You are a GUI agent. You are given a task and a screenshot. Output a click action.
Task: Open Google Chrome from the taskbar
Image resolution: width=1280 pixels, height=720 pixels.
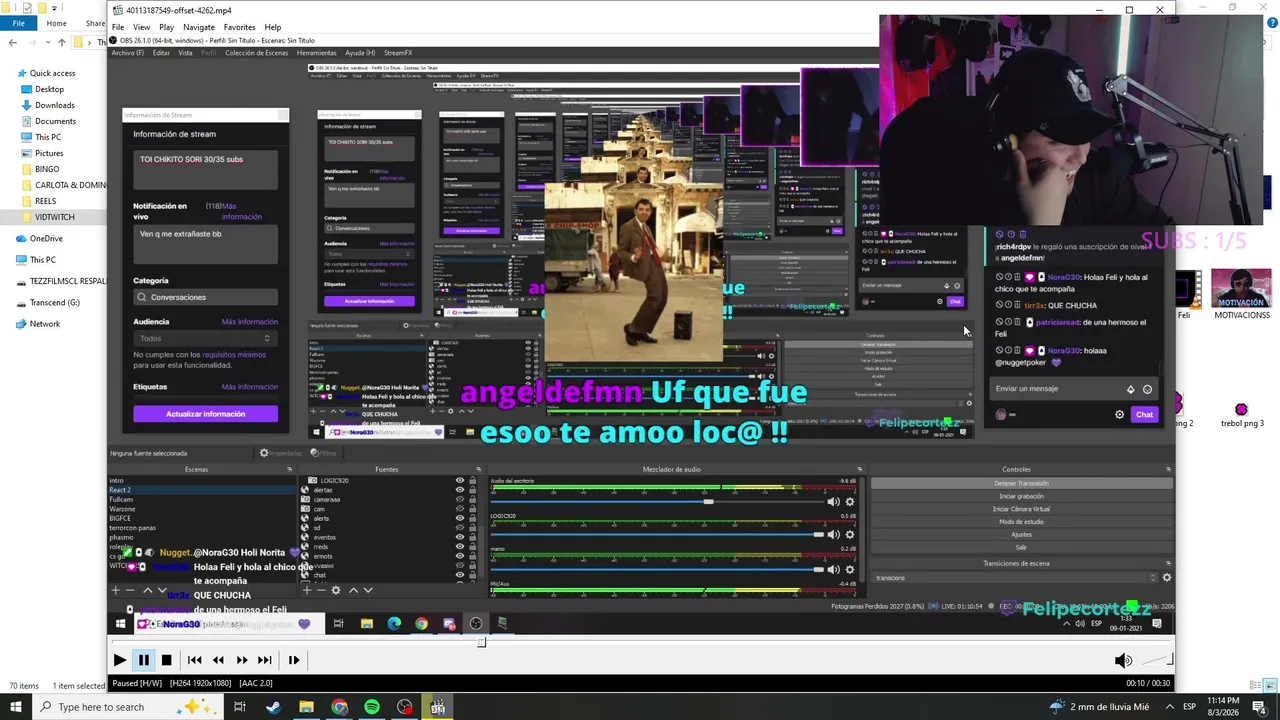tap(339, 707)
